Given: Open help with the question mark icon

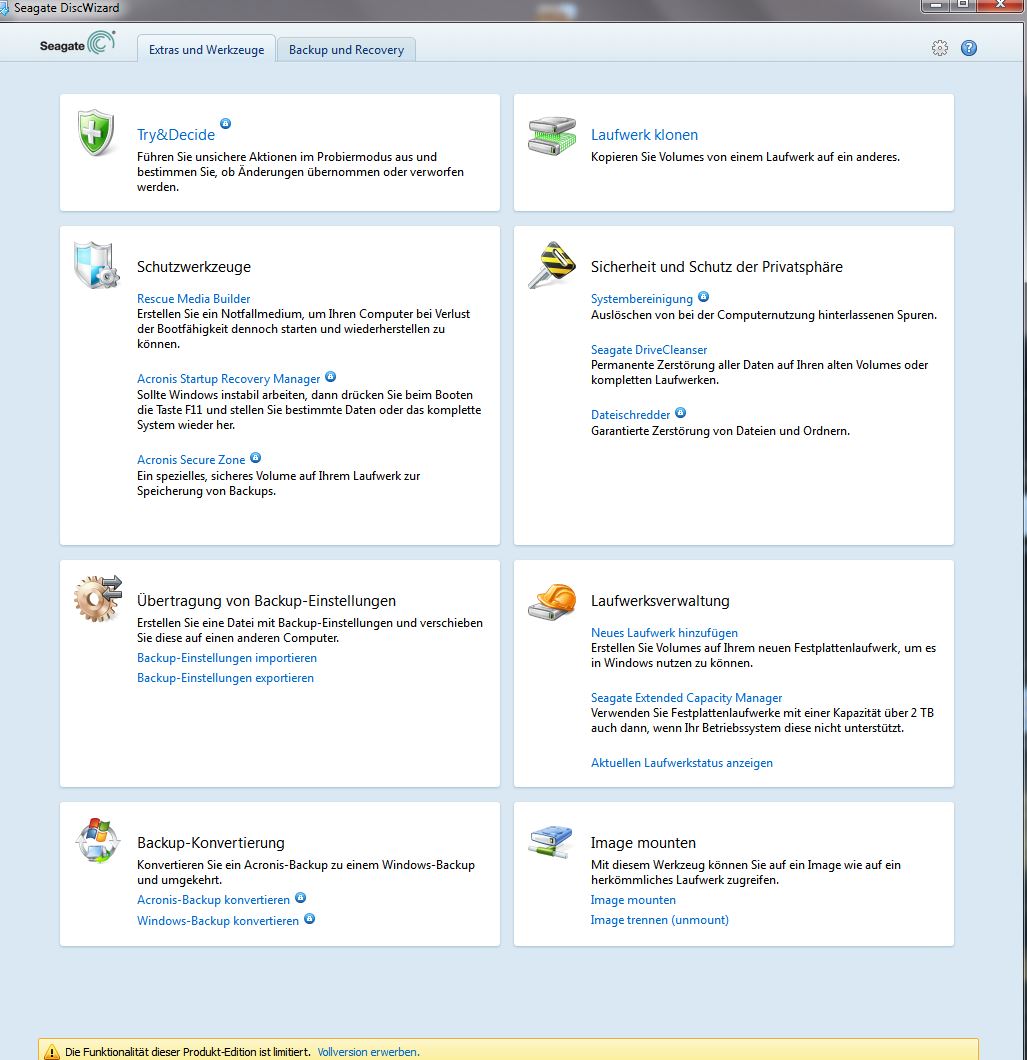Looking at the screenshot, I should 969,48.
